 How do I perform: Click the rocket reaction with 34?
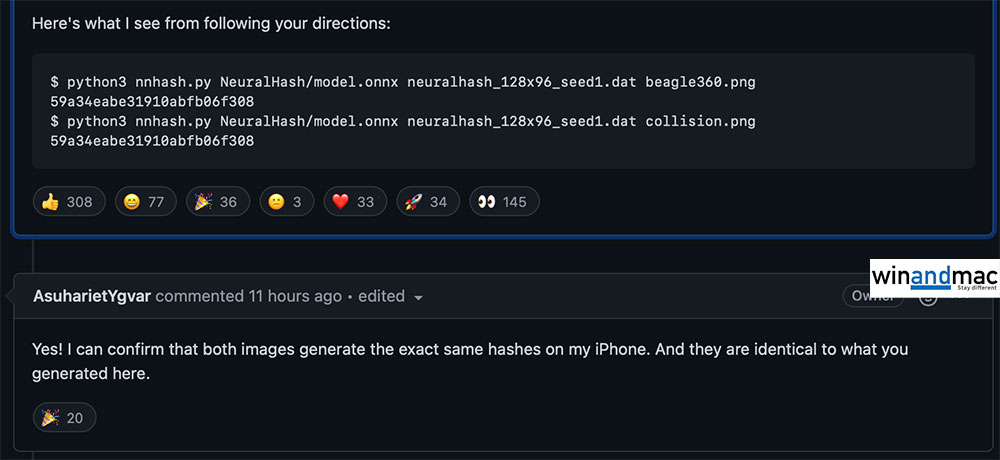pos(426,202)
